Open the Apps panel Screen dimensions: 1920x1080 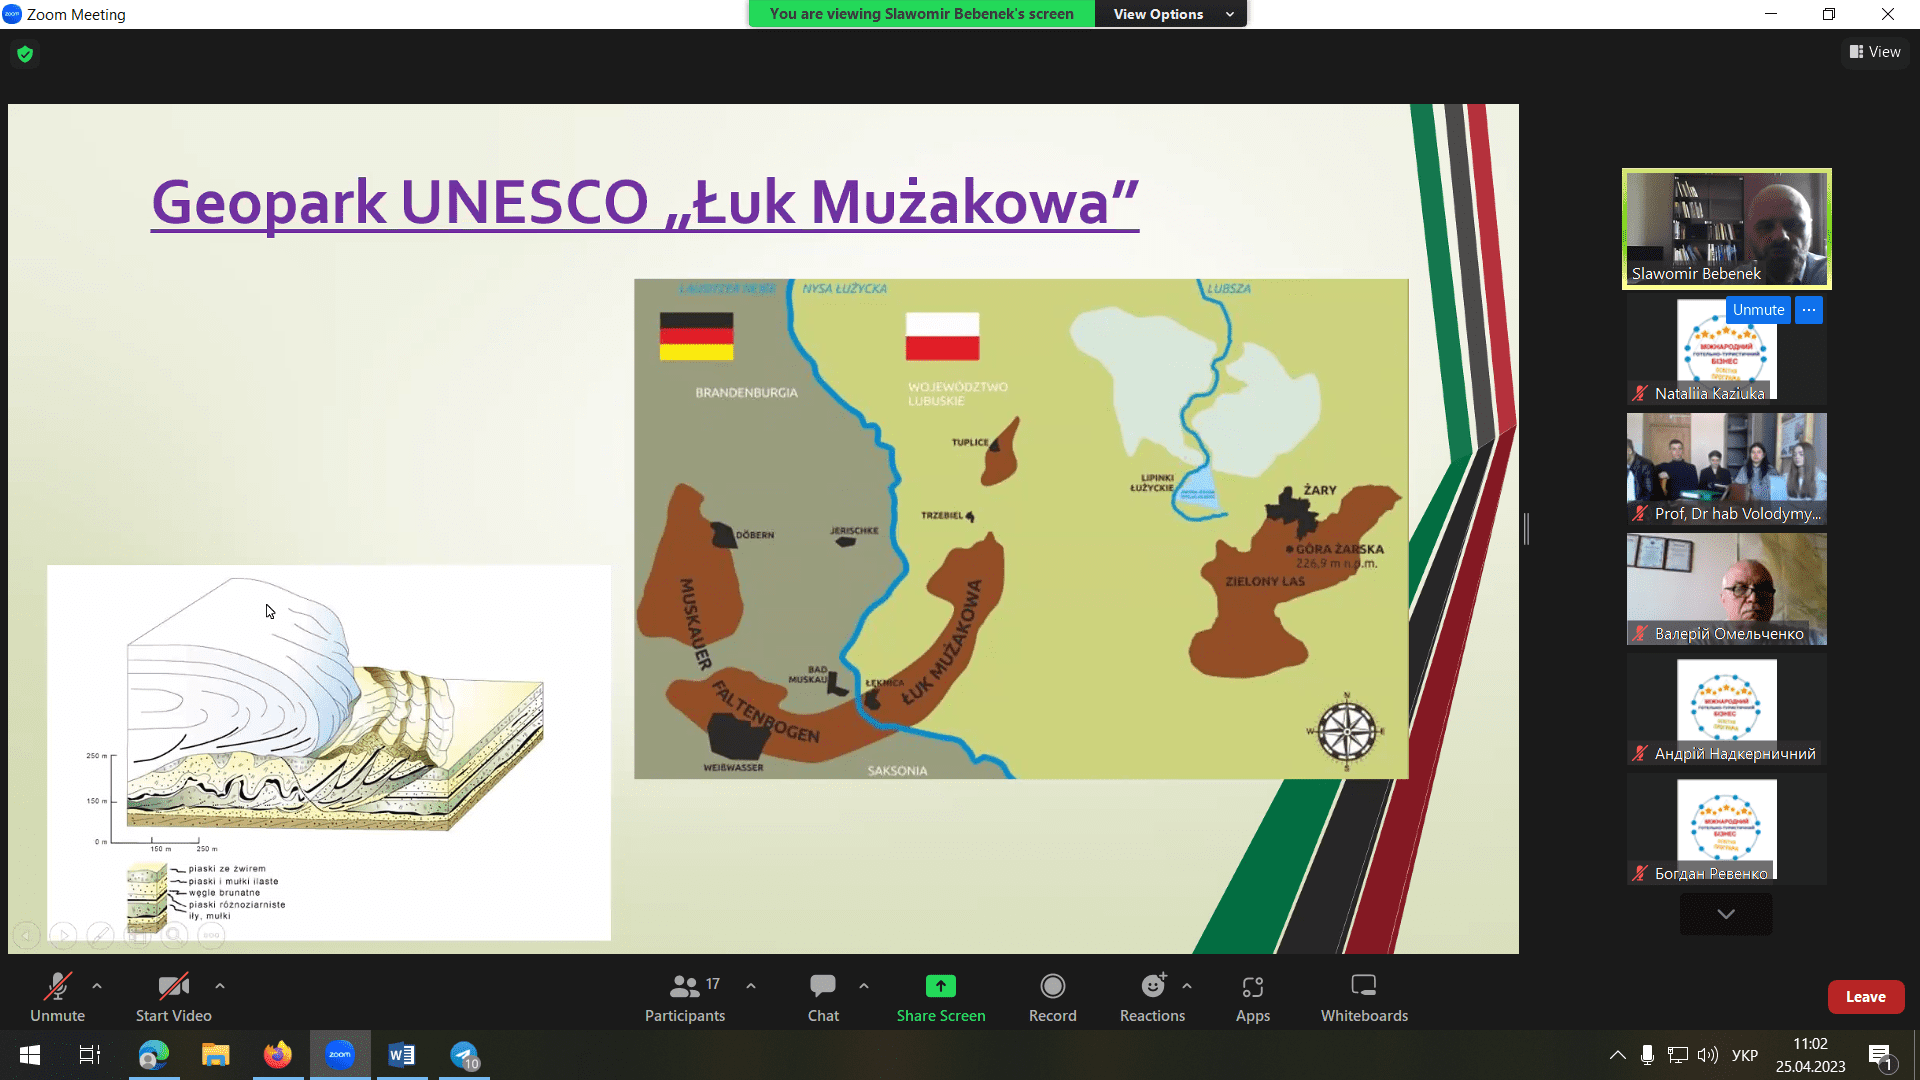tap(1252, 997)
